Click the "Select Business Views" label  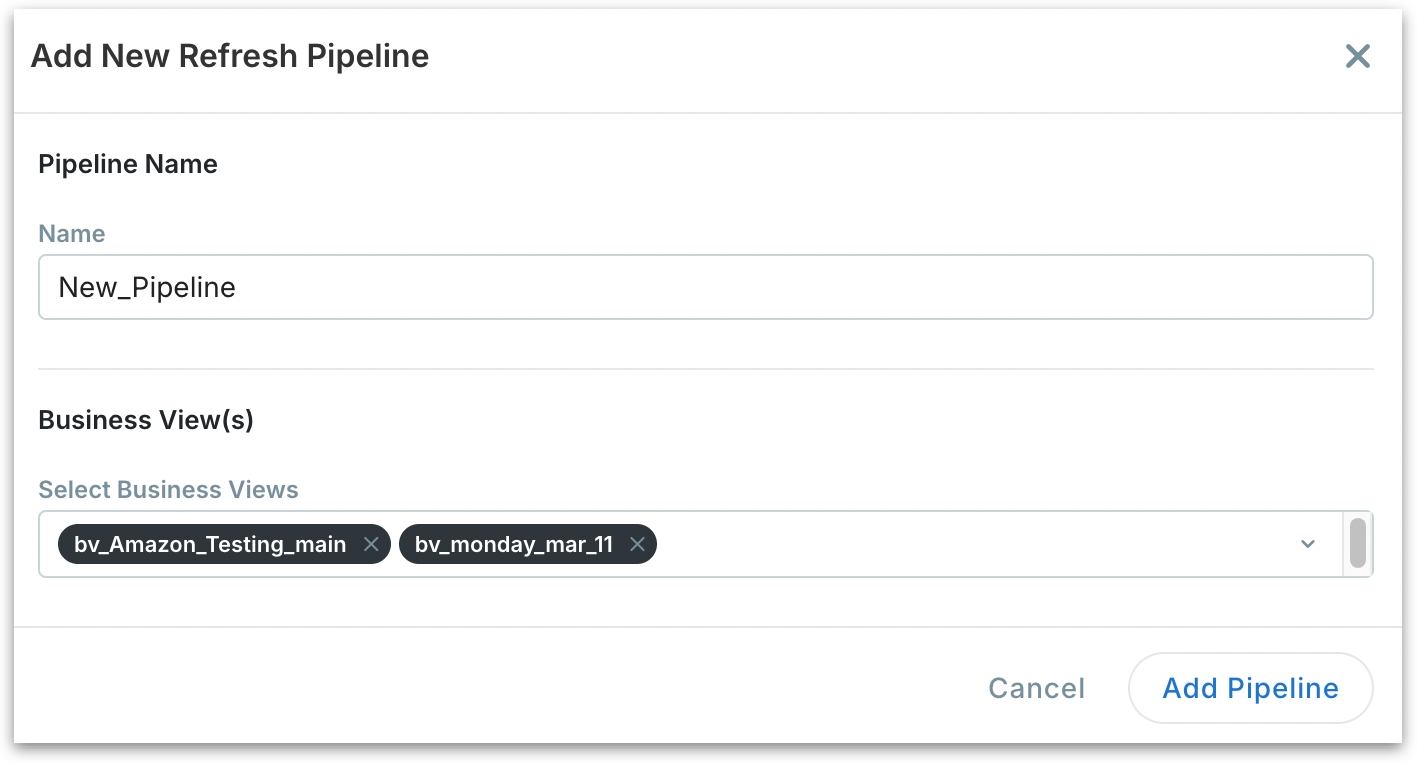[168, 490]
